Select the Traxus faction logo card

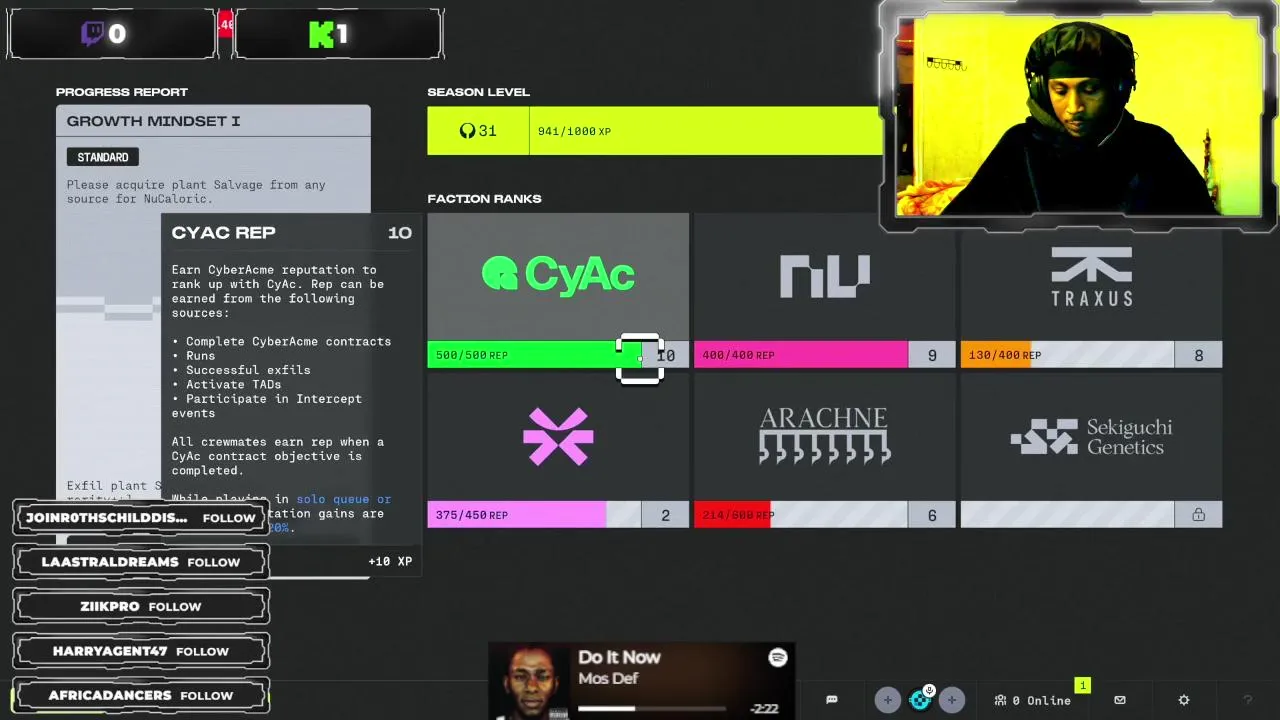[x=1091, y=275]
